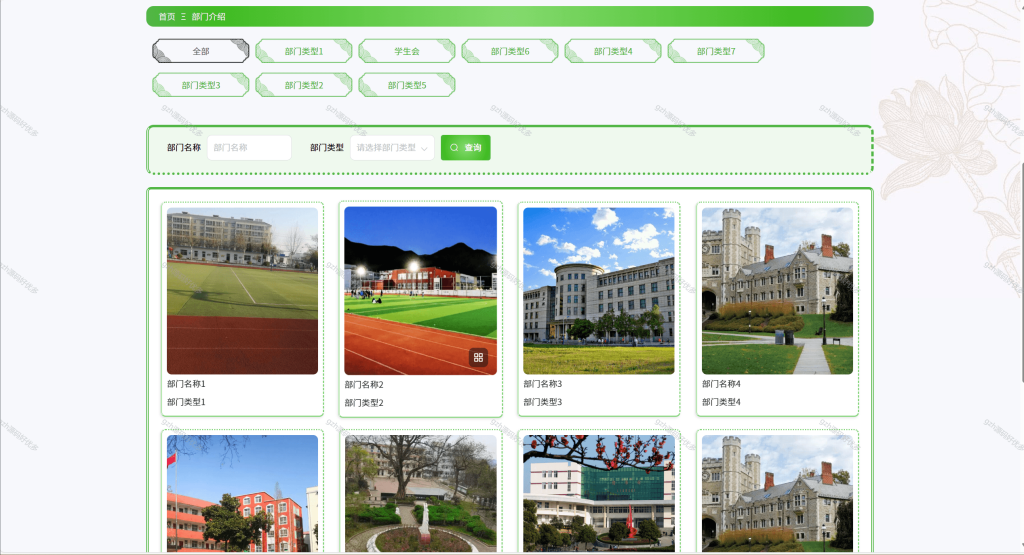1024x555 pixels.
Task: Click the green 查询 search button
Action: [466, 148]
